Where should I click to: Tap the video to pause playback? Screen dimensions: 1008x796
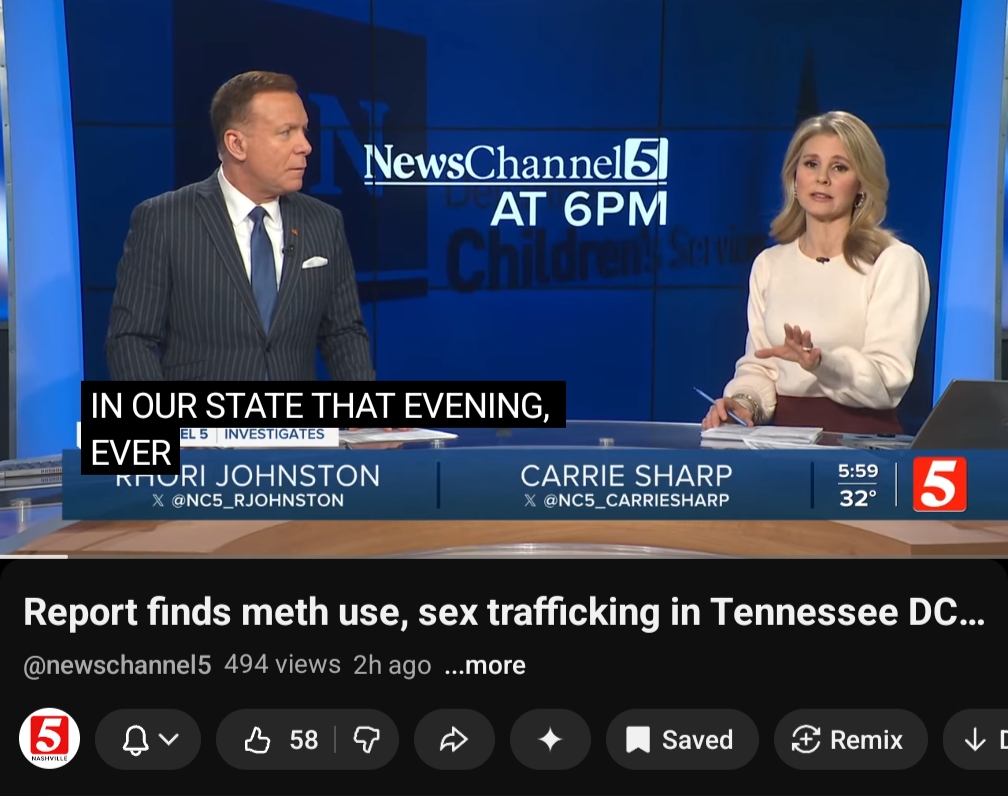pos(504,278)
